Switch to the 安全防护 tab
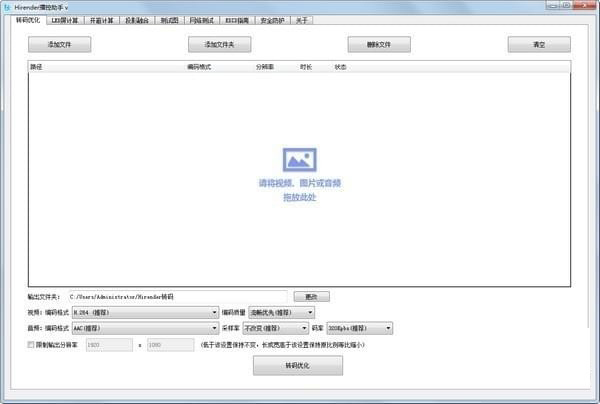 [272, 20]
